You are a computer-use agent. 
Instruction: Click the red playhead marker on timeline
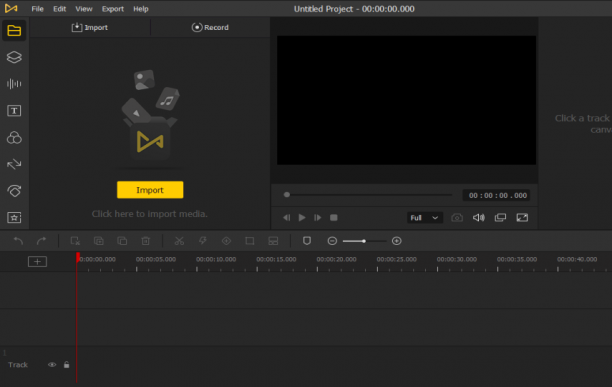pos(78,257)
